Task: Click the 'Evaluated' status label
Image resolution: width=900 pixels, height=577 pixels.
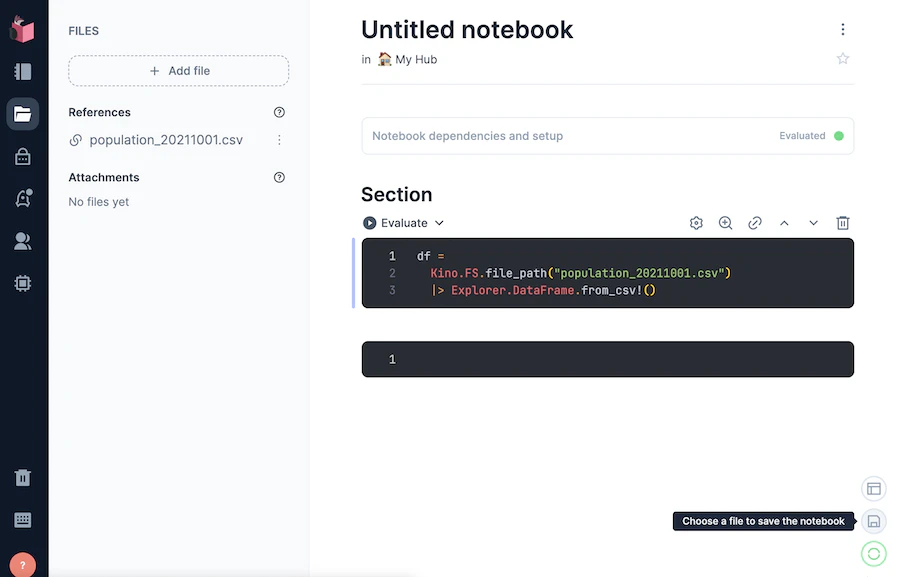Action: click(x=802, y=136)
